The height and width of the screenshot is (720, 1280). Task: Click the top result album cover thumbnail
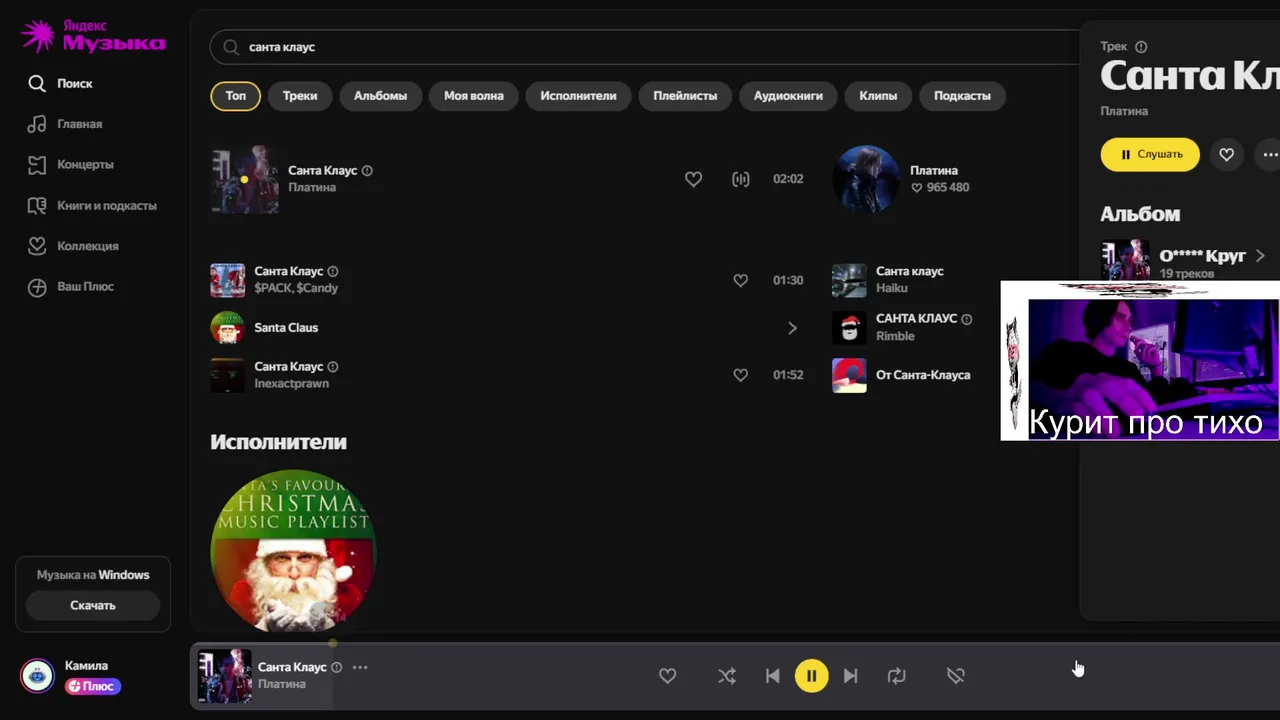point(244,179)
